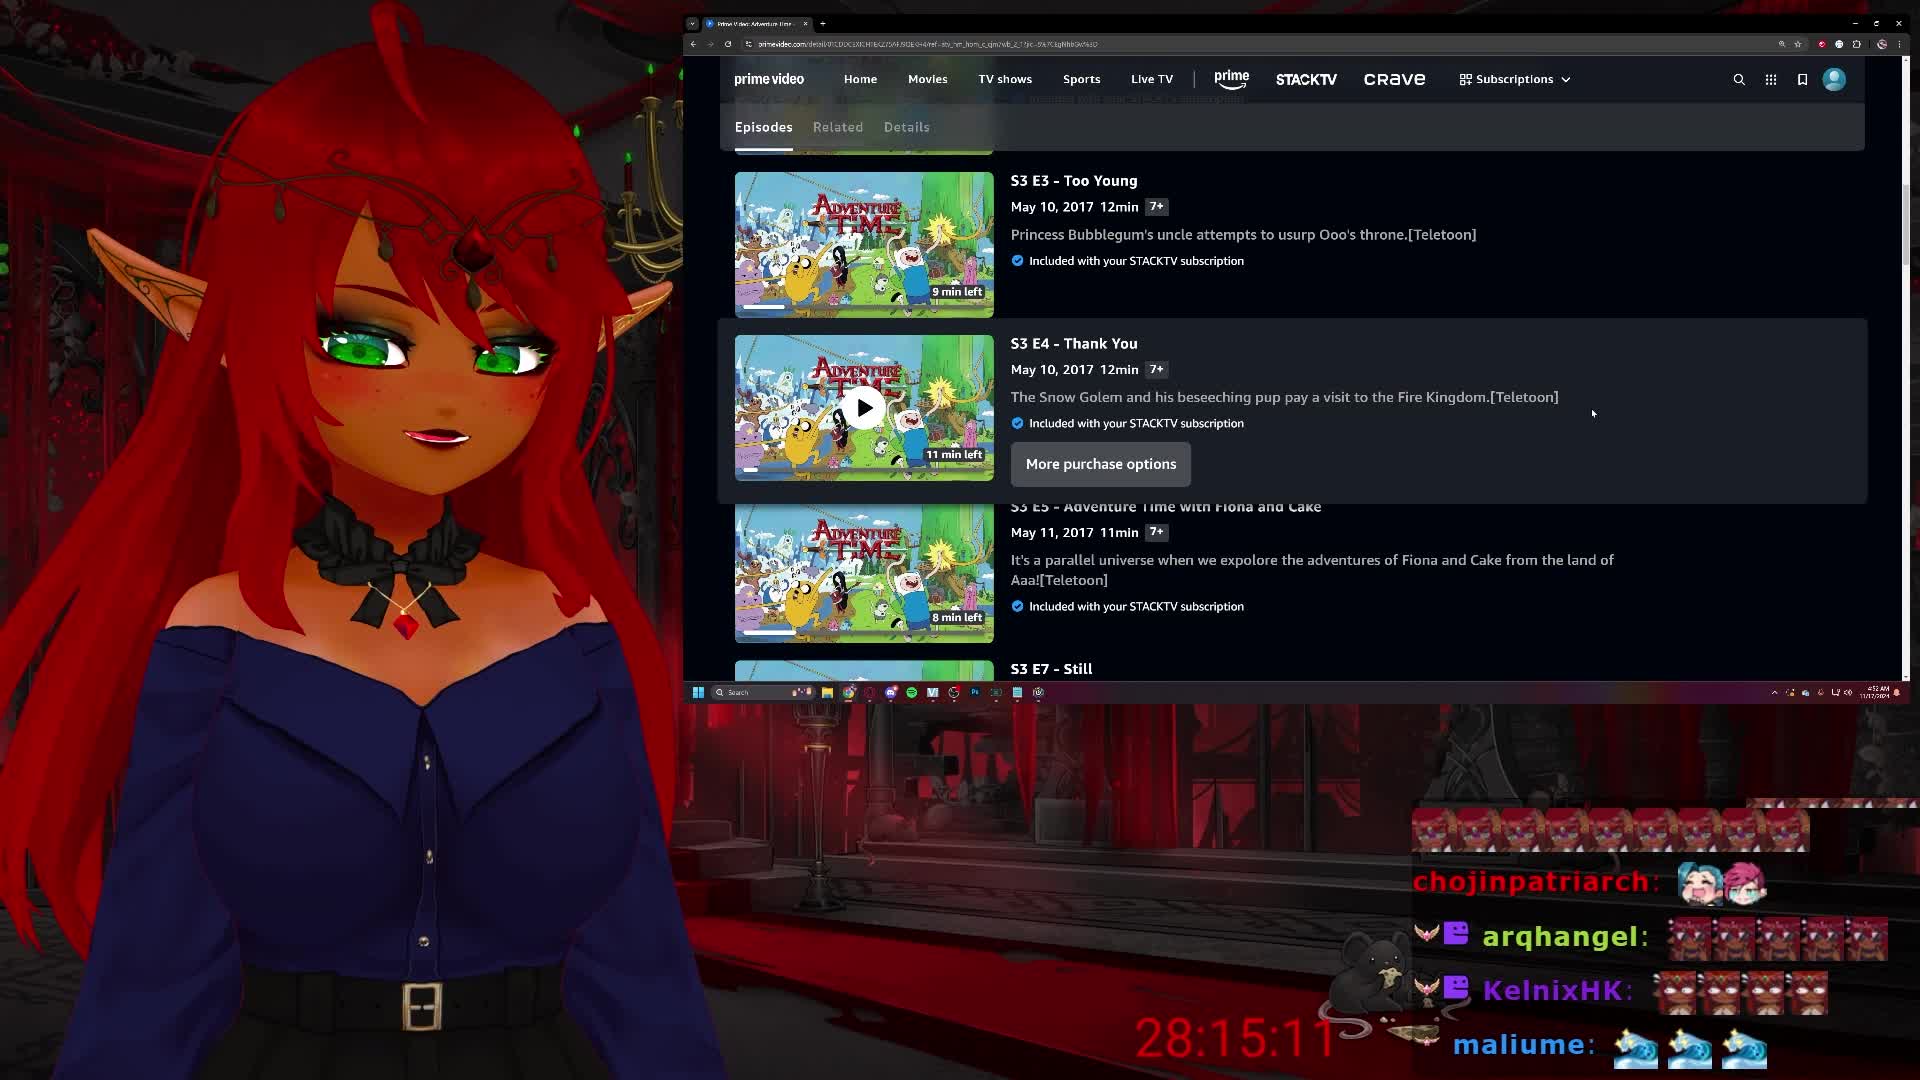Open Fiona and Cake episode thumbnail
This screenshot has height=1080, width=1920.
(864, 572)
